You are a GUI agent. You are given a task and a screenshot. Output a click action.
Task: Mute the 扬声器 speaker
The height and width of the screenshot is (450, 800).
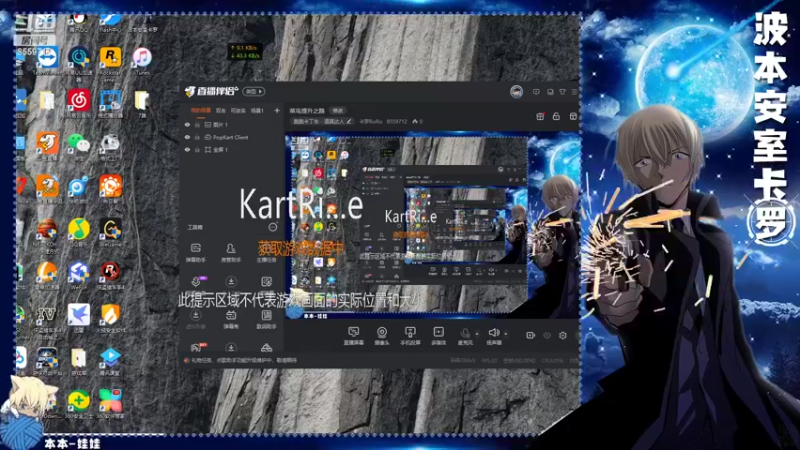tap(493, 336)
